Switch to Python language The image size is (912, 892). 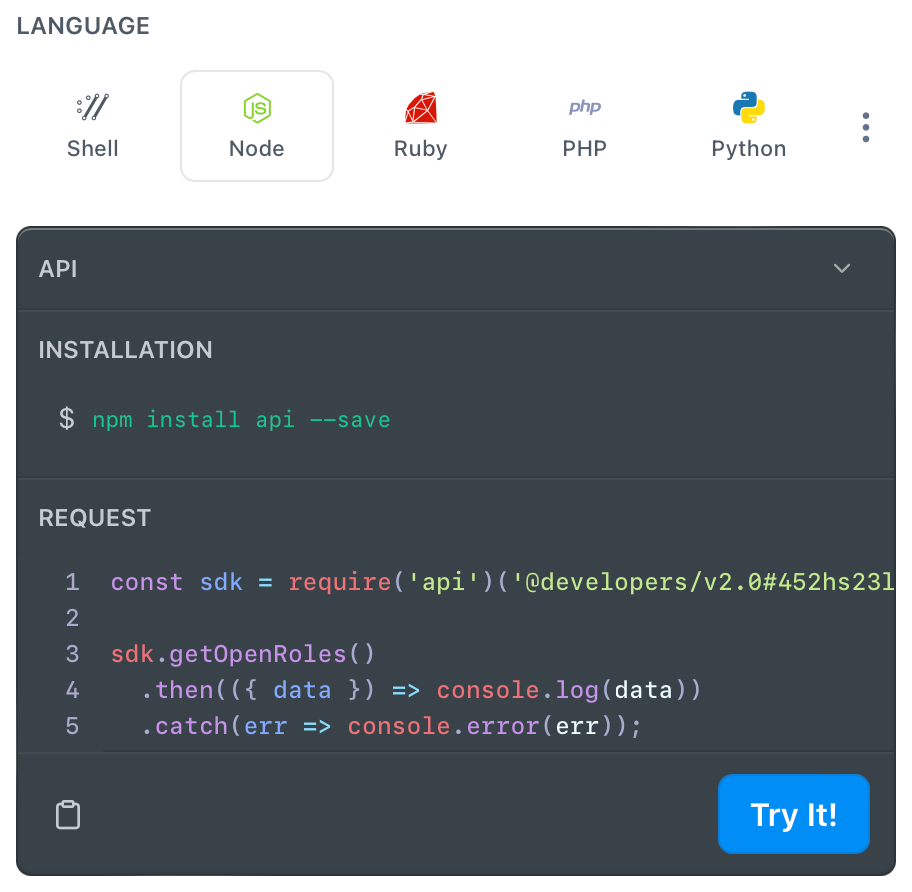(x=749, y=126)
